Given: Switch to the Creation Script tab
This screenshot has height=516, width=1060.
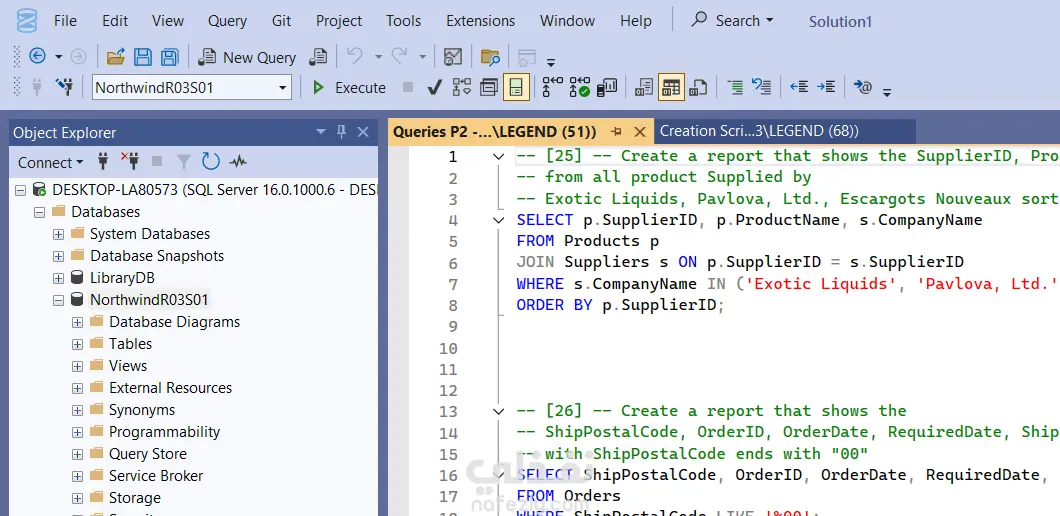Looking at the screenshot, I should click(759, 131).
